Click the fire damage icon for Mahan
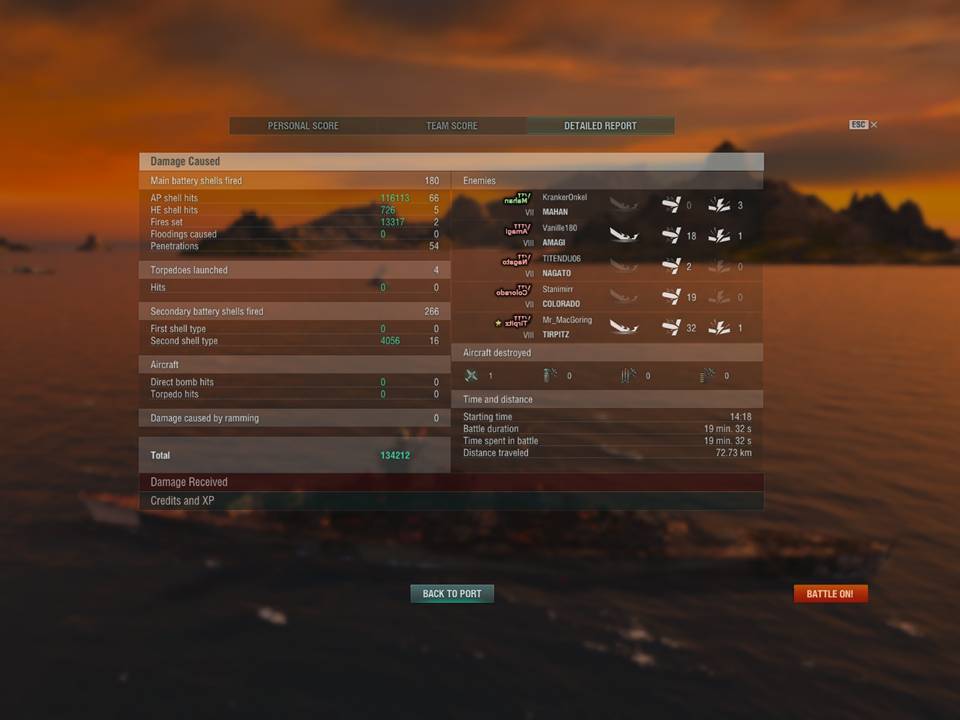This screenshot has width=960, height=720. coord(719,204)
